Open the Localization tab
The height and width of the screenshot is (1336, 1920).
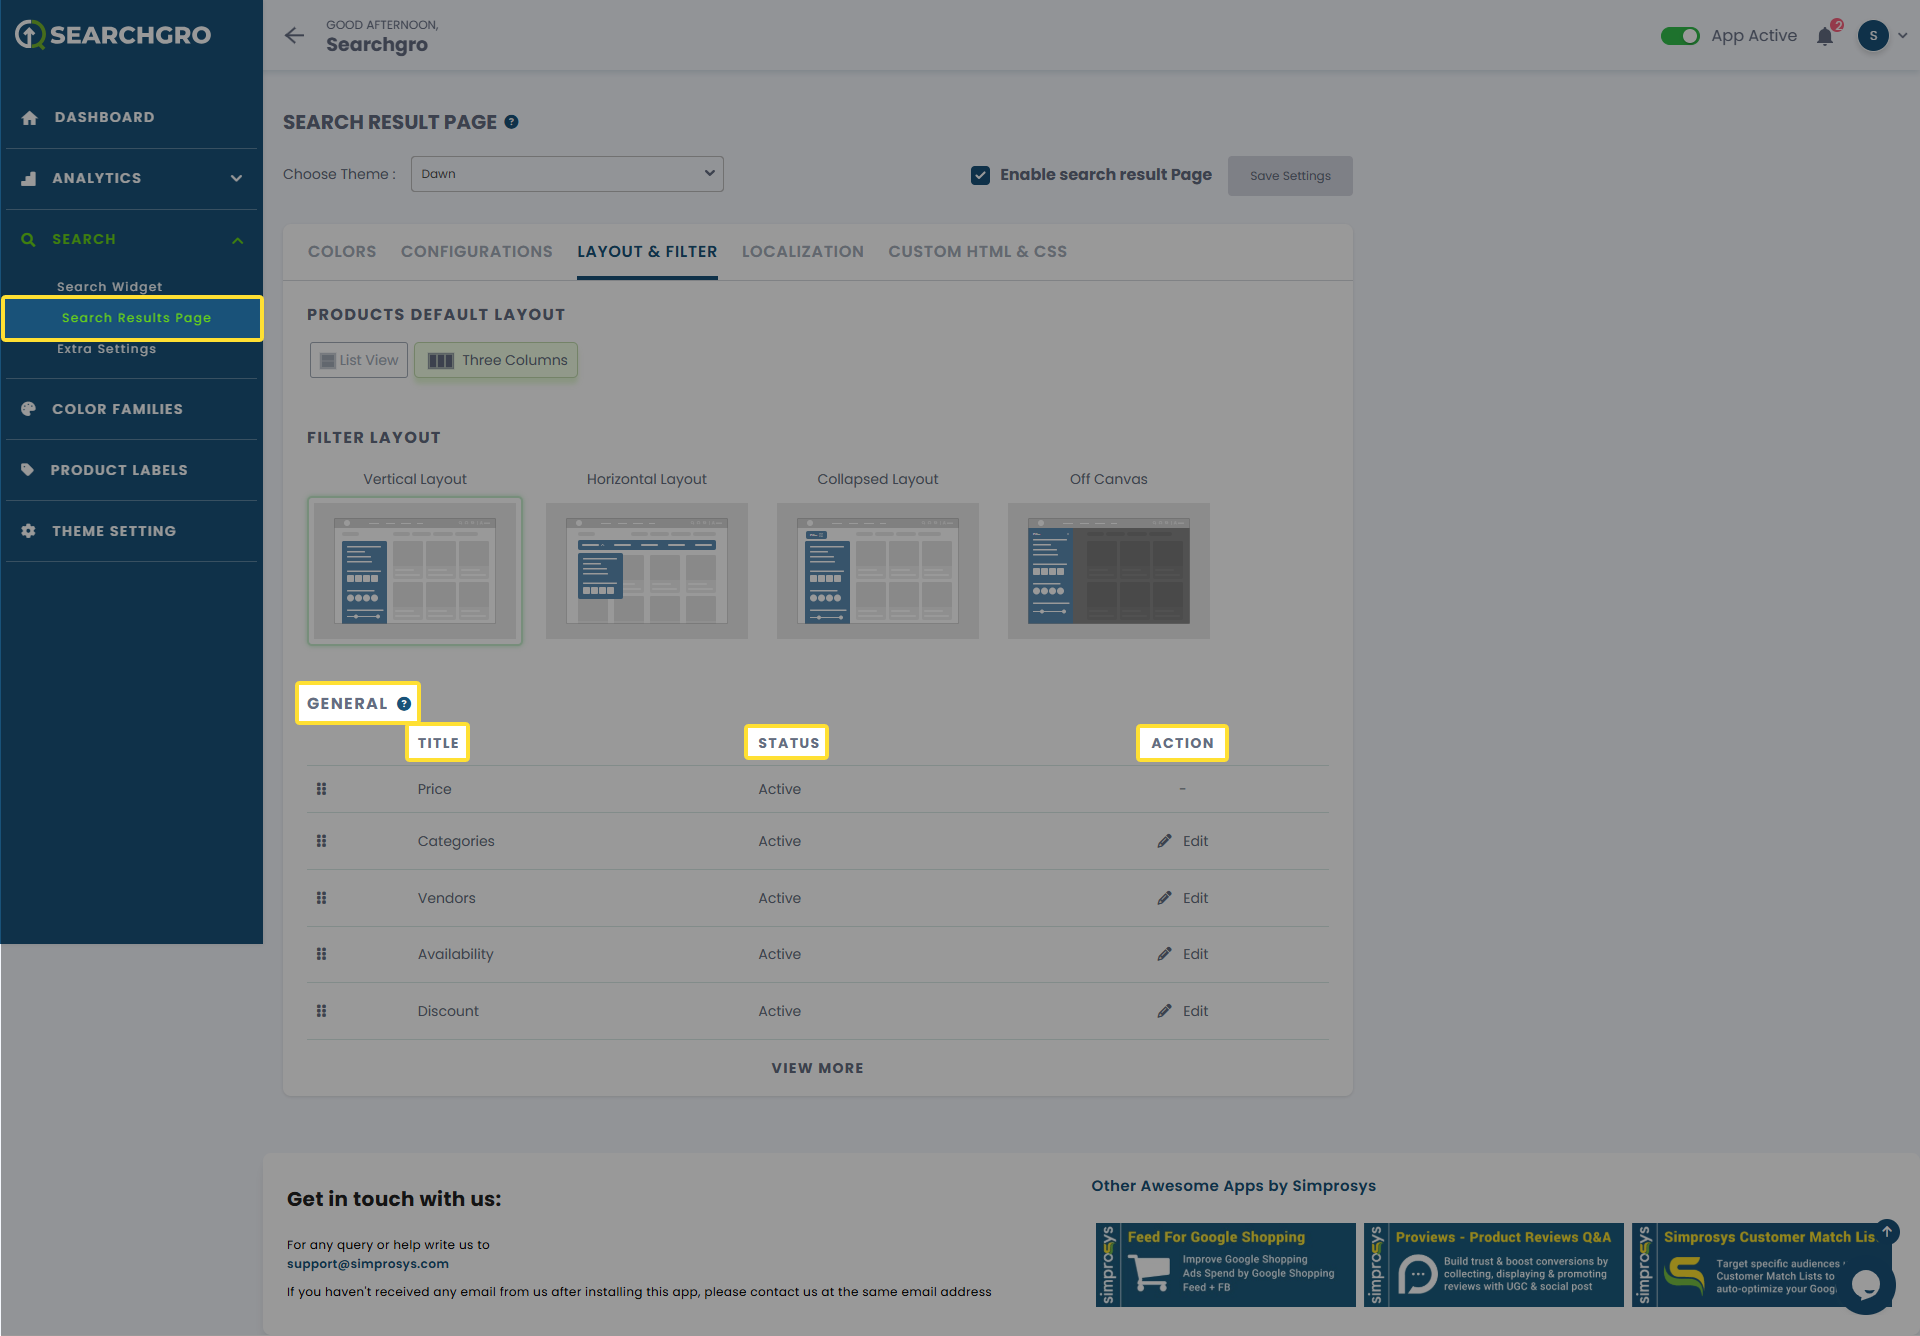(x=802, y=252)
